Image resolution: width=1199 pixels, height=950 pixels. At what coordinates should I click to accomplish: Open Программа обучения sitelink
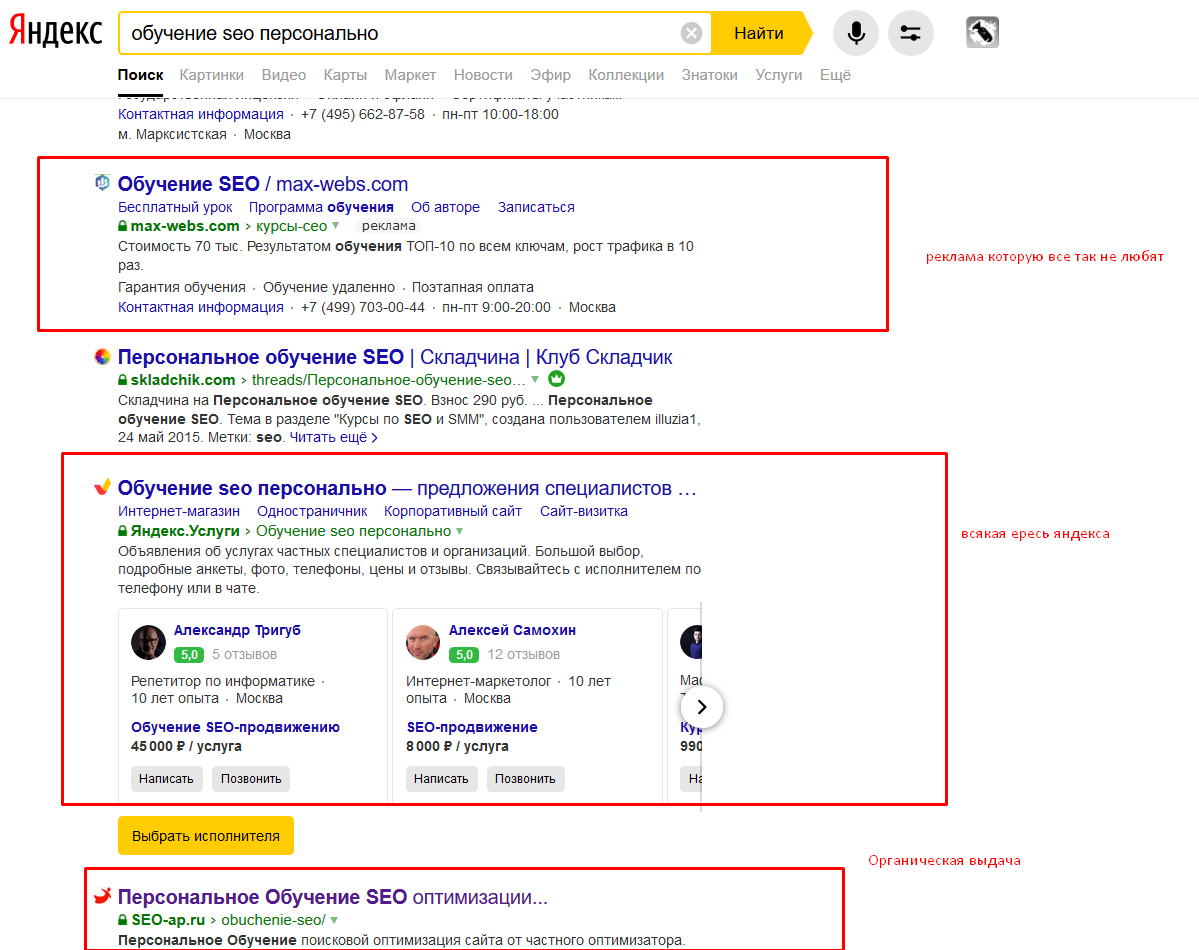pyautogui.click(x=321, y=207)
